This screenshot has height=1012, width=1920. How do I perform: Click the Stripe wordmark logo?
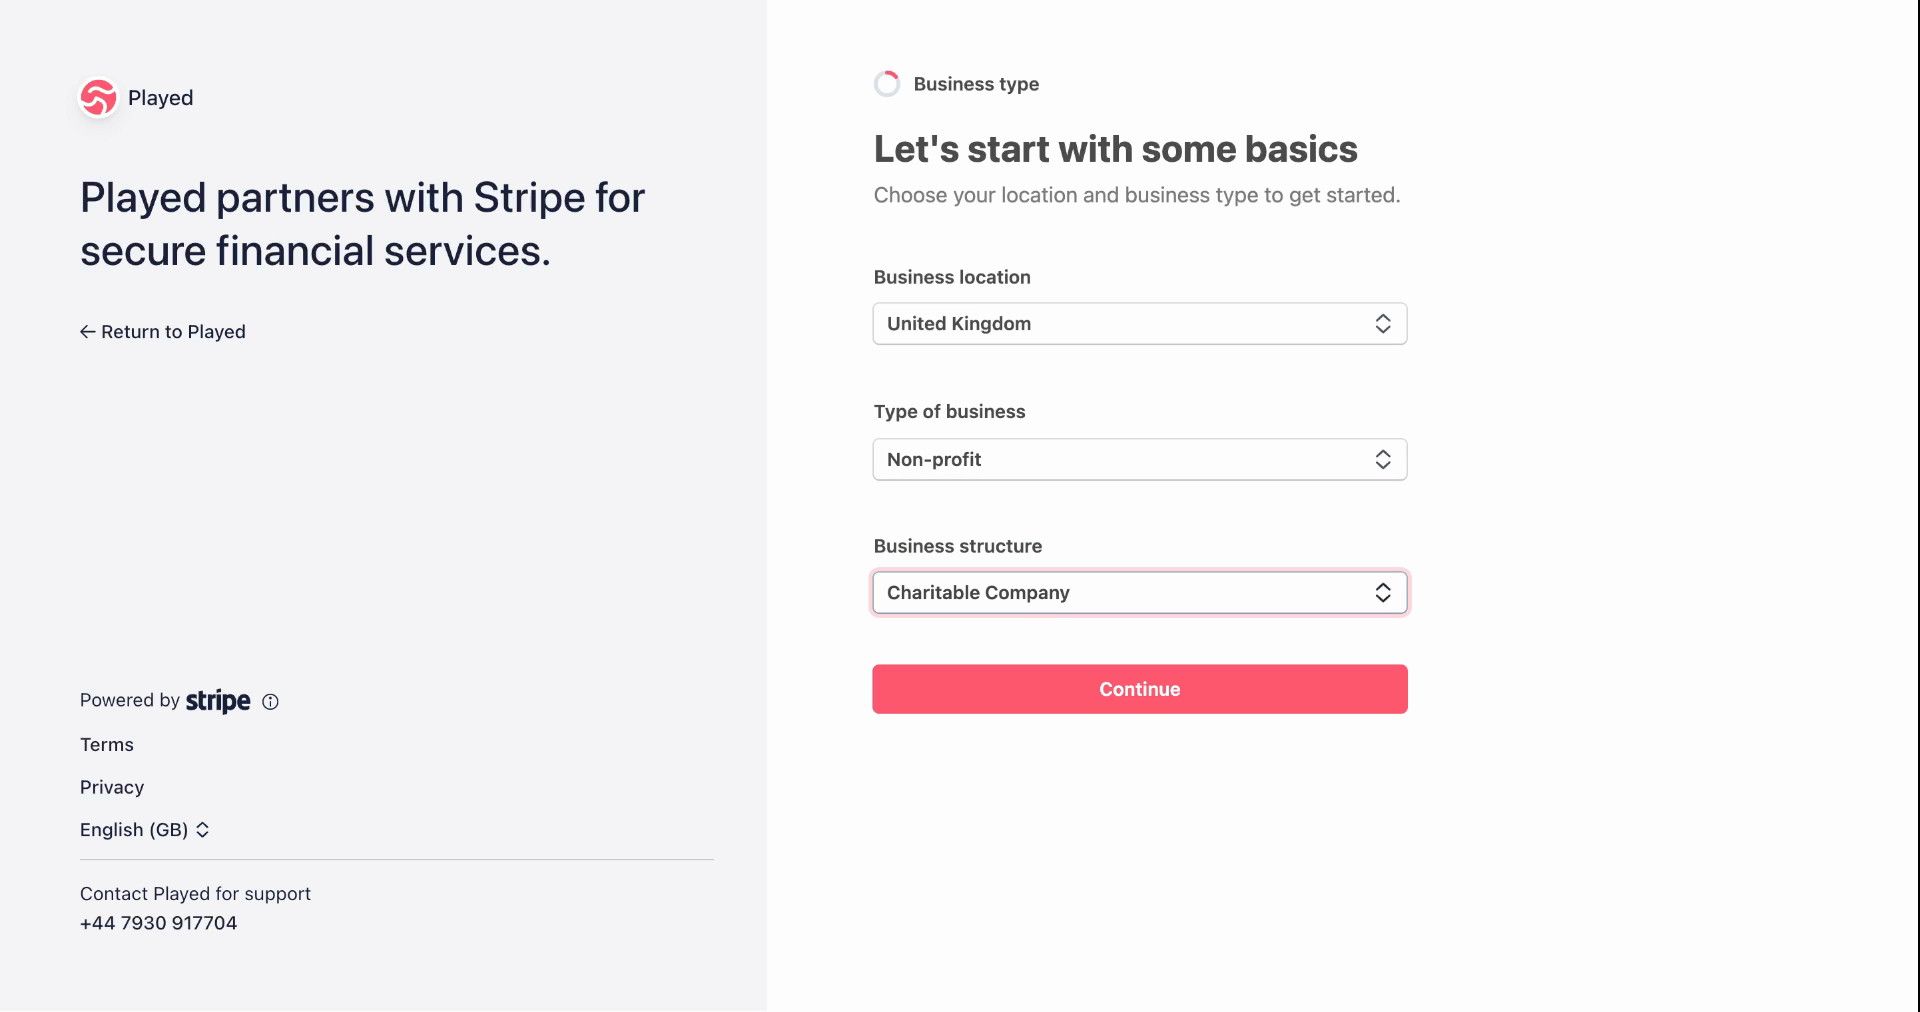(x=218, y=701)
